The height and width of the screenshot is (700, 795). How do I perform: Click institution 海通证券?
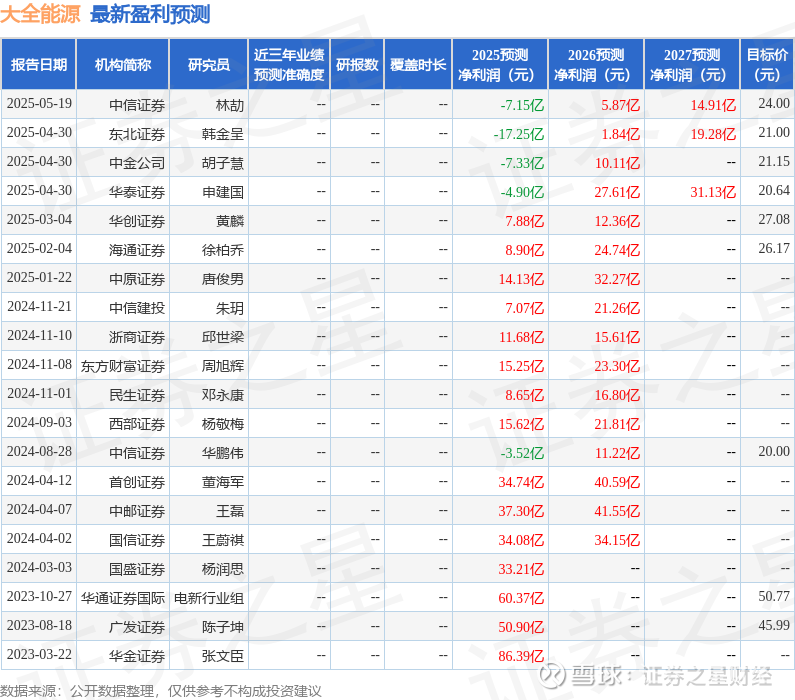pos(137,250)
